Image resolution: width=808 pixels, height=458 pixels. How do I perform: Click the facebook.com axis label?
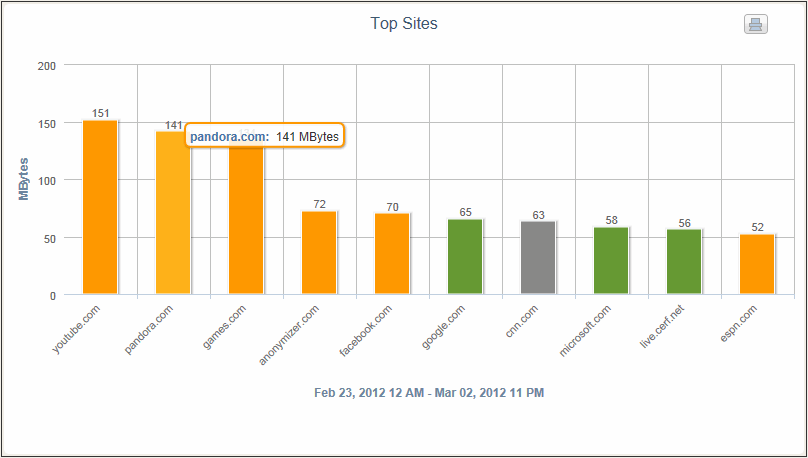tap(366, 331)
